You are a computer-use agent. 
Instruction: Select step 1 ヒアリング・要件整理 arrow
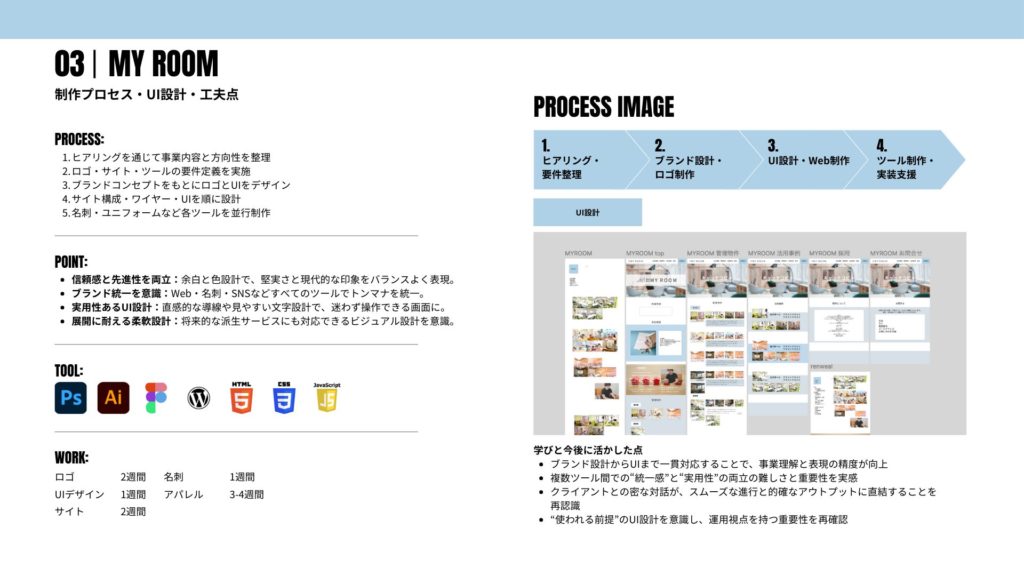585,159
